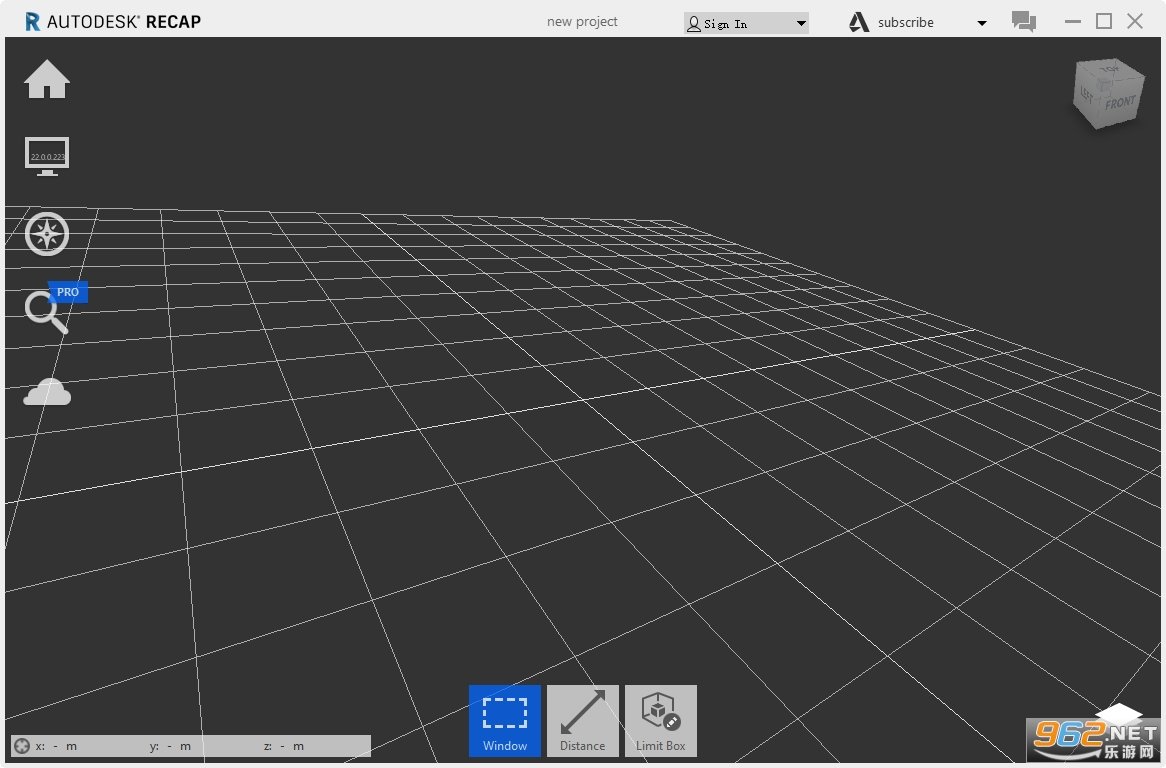Open the PRO search magnifier tool

[x=45, y=312]
